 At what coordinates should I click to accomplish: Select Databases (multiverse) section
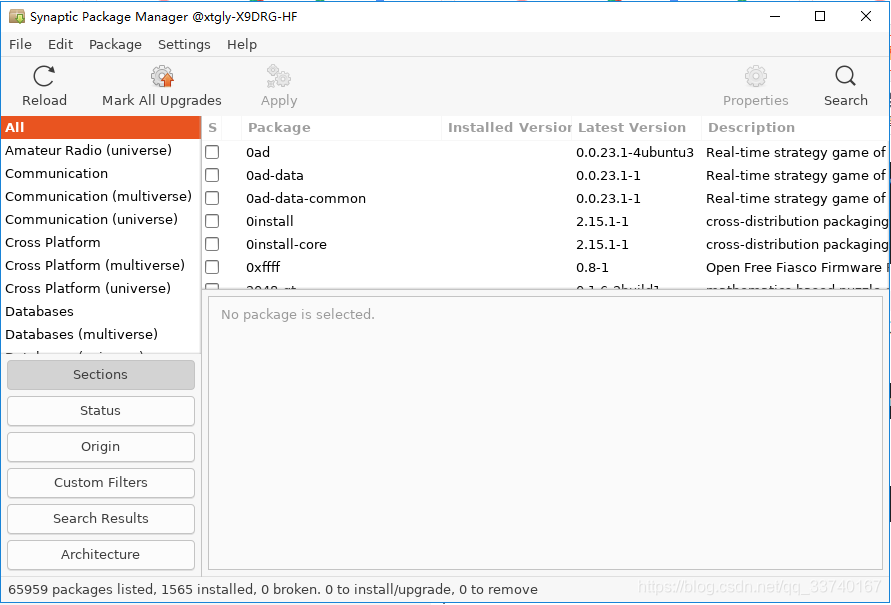[101, 334]
